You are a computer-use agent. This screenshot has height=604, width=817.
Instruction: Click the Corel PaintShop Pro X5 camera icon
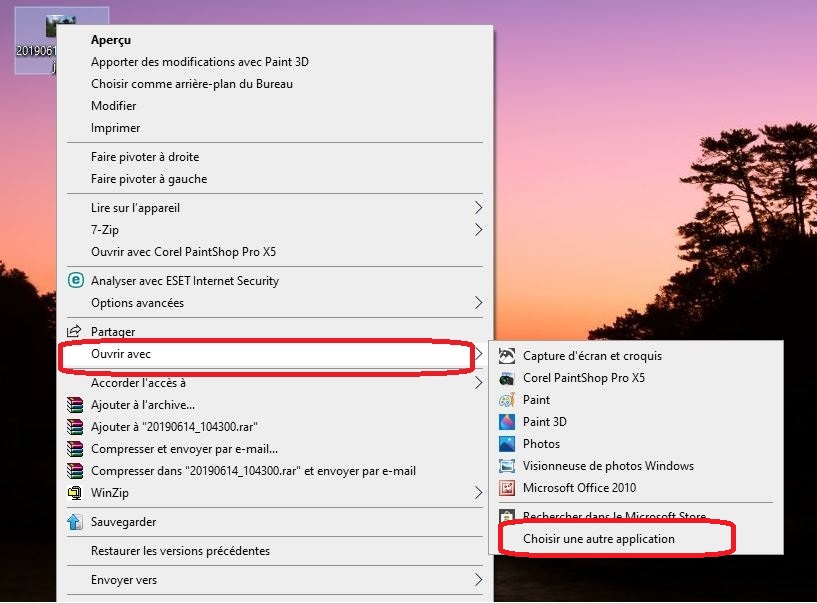coord(507,378)
